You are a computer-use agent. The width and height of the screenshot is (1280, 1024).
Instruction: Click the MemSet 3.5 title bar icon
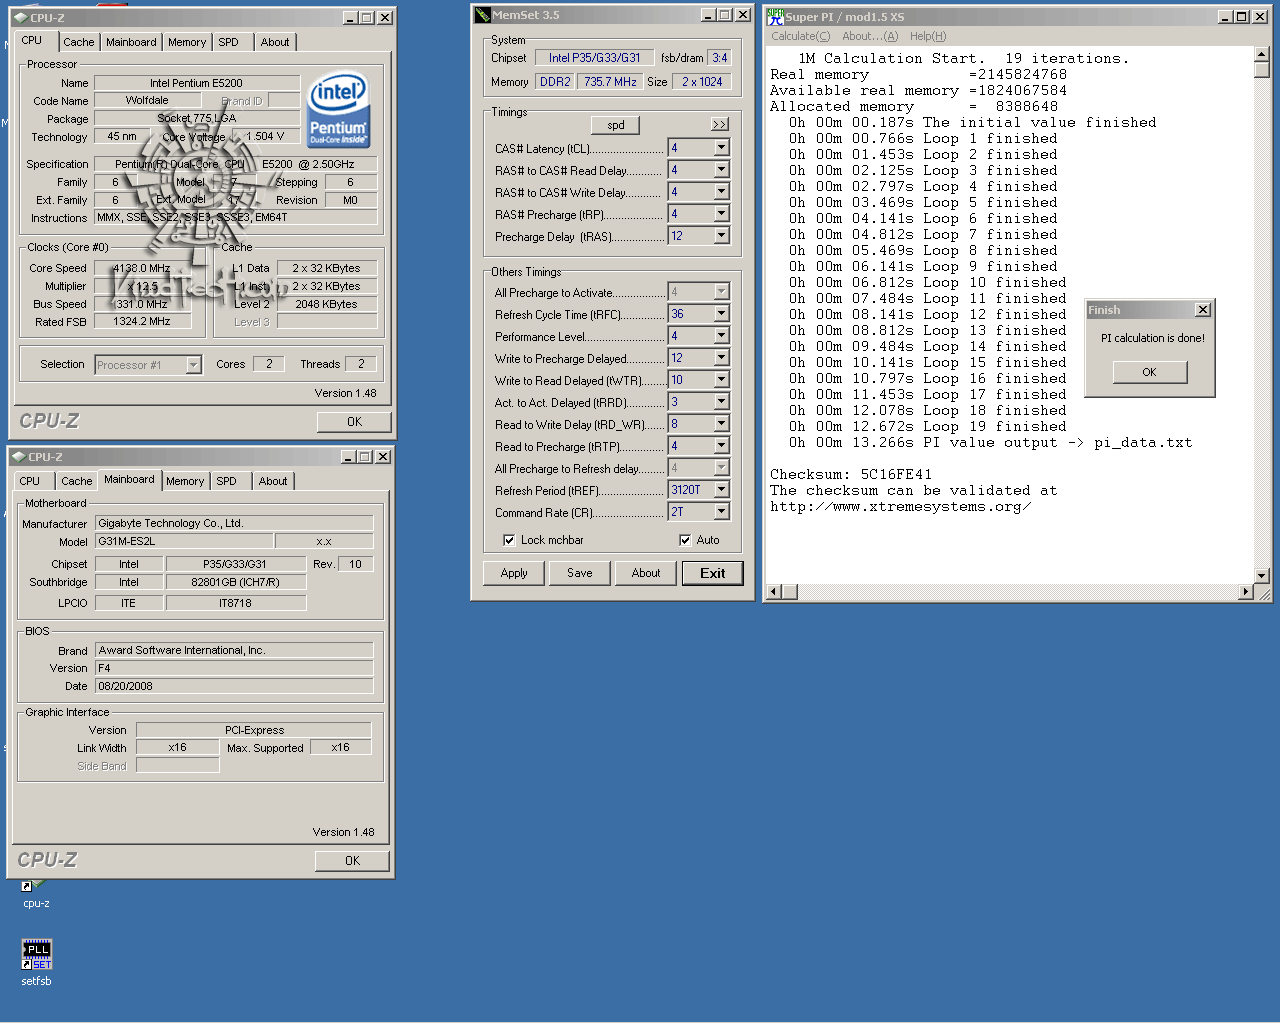click(x=483, y=15)
